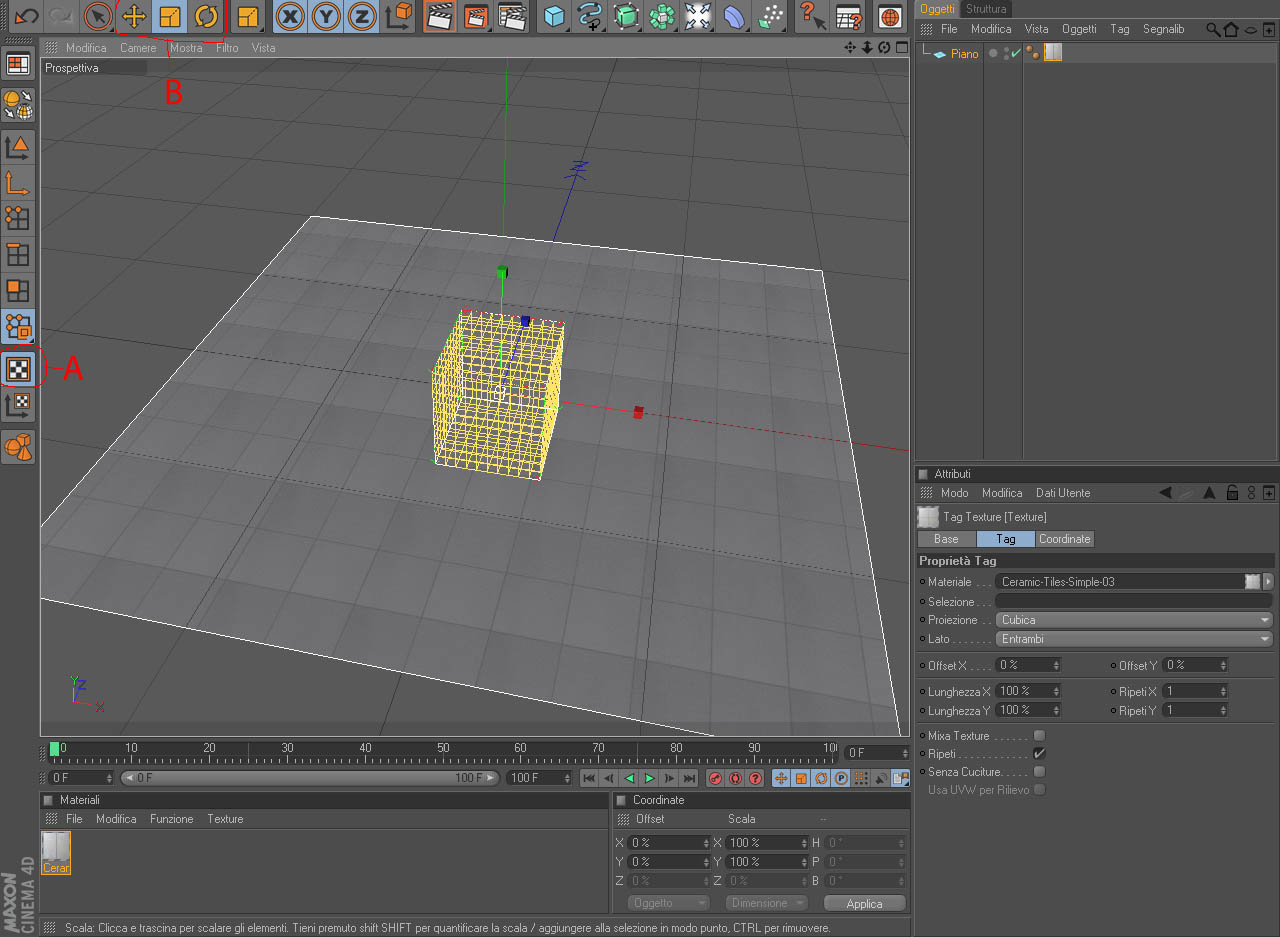Screen dimensions: 1280x937
Task: Switch to Edges mode in the left palette
Action: pos(18,255)
